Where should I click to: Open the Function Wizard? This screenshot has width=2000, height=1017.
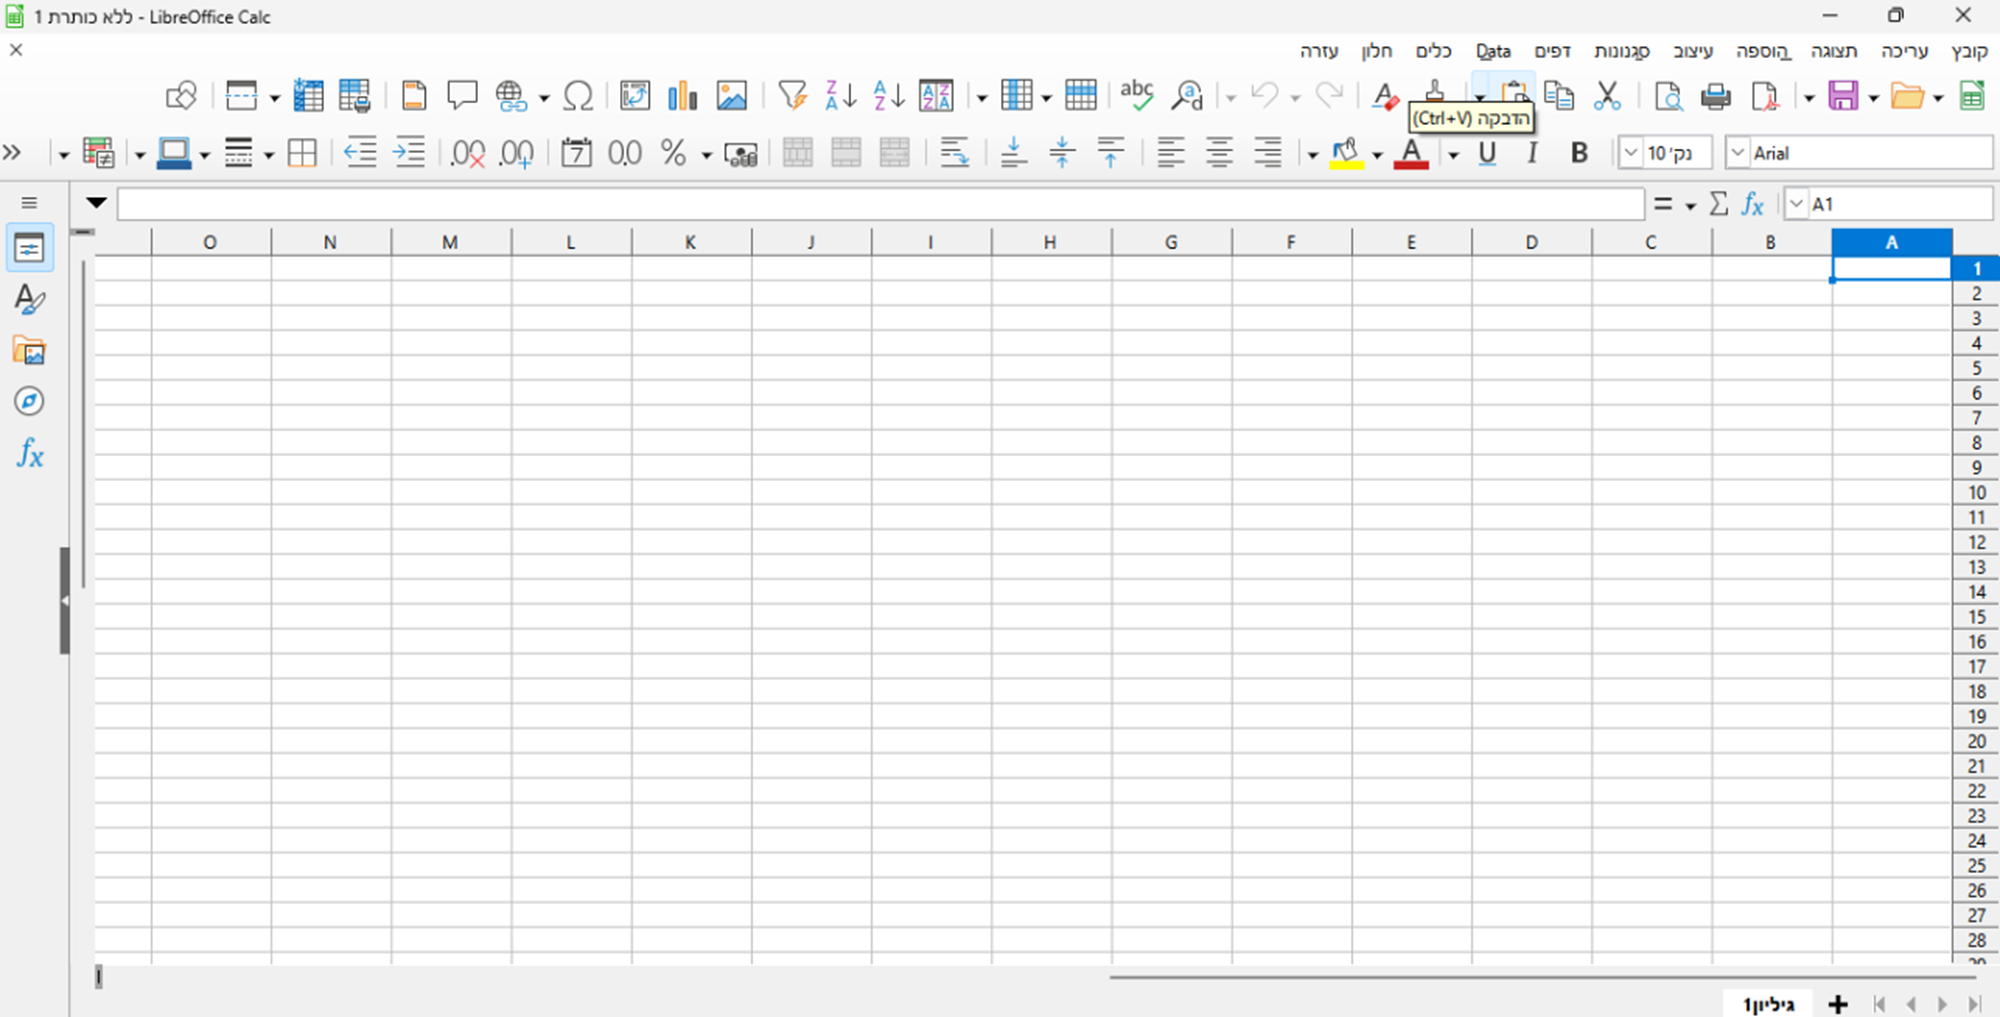[x=1752, y=204]
